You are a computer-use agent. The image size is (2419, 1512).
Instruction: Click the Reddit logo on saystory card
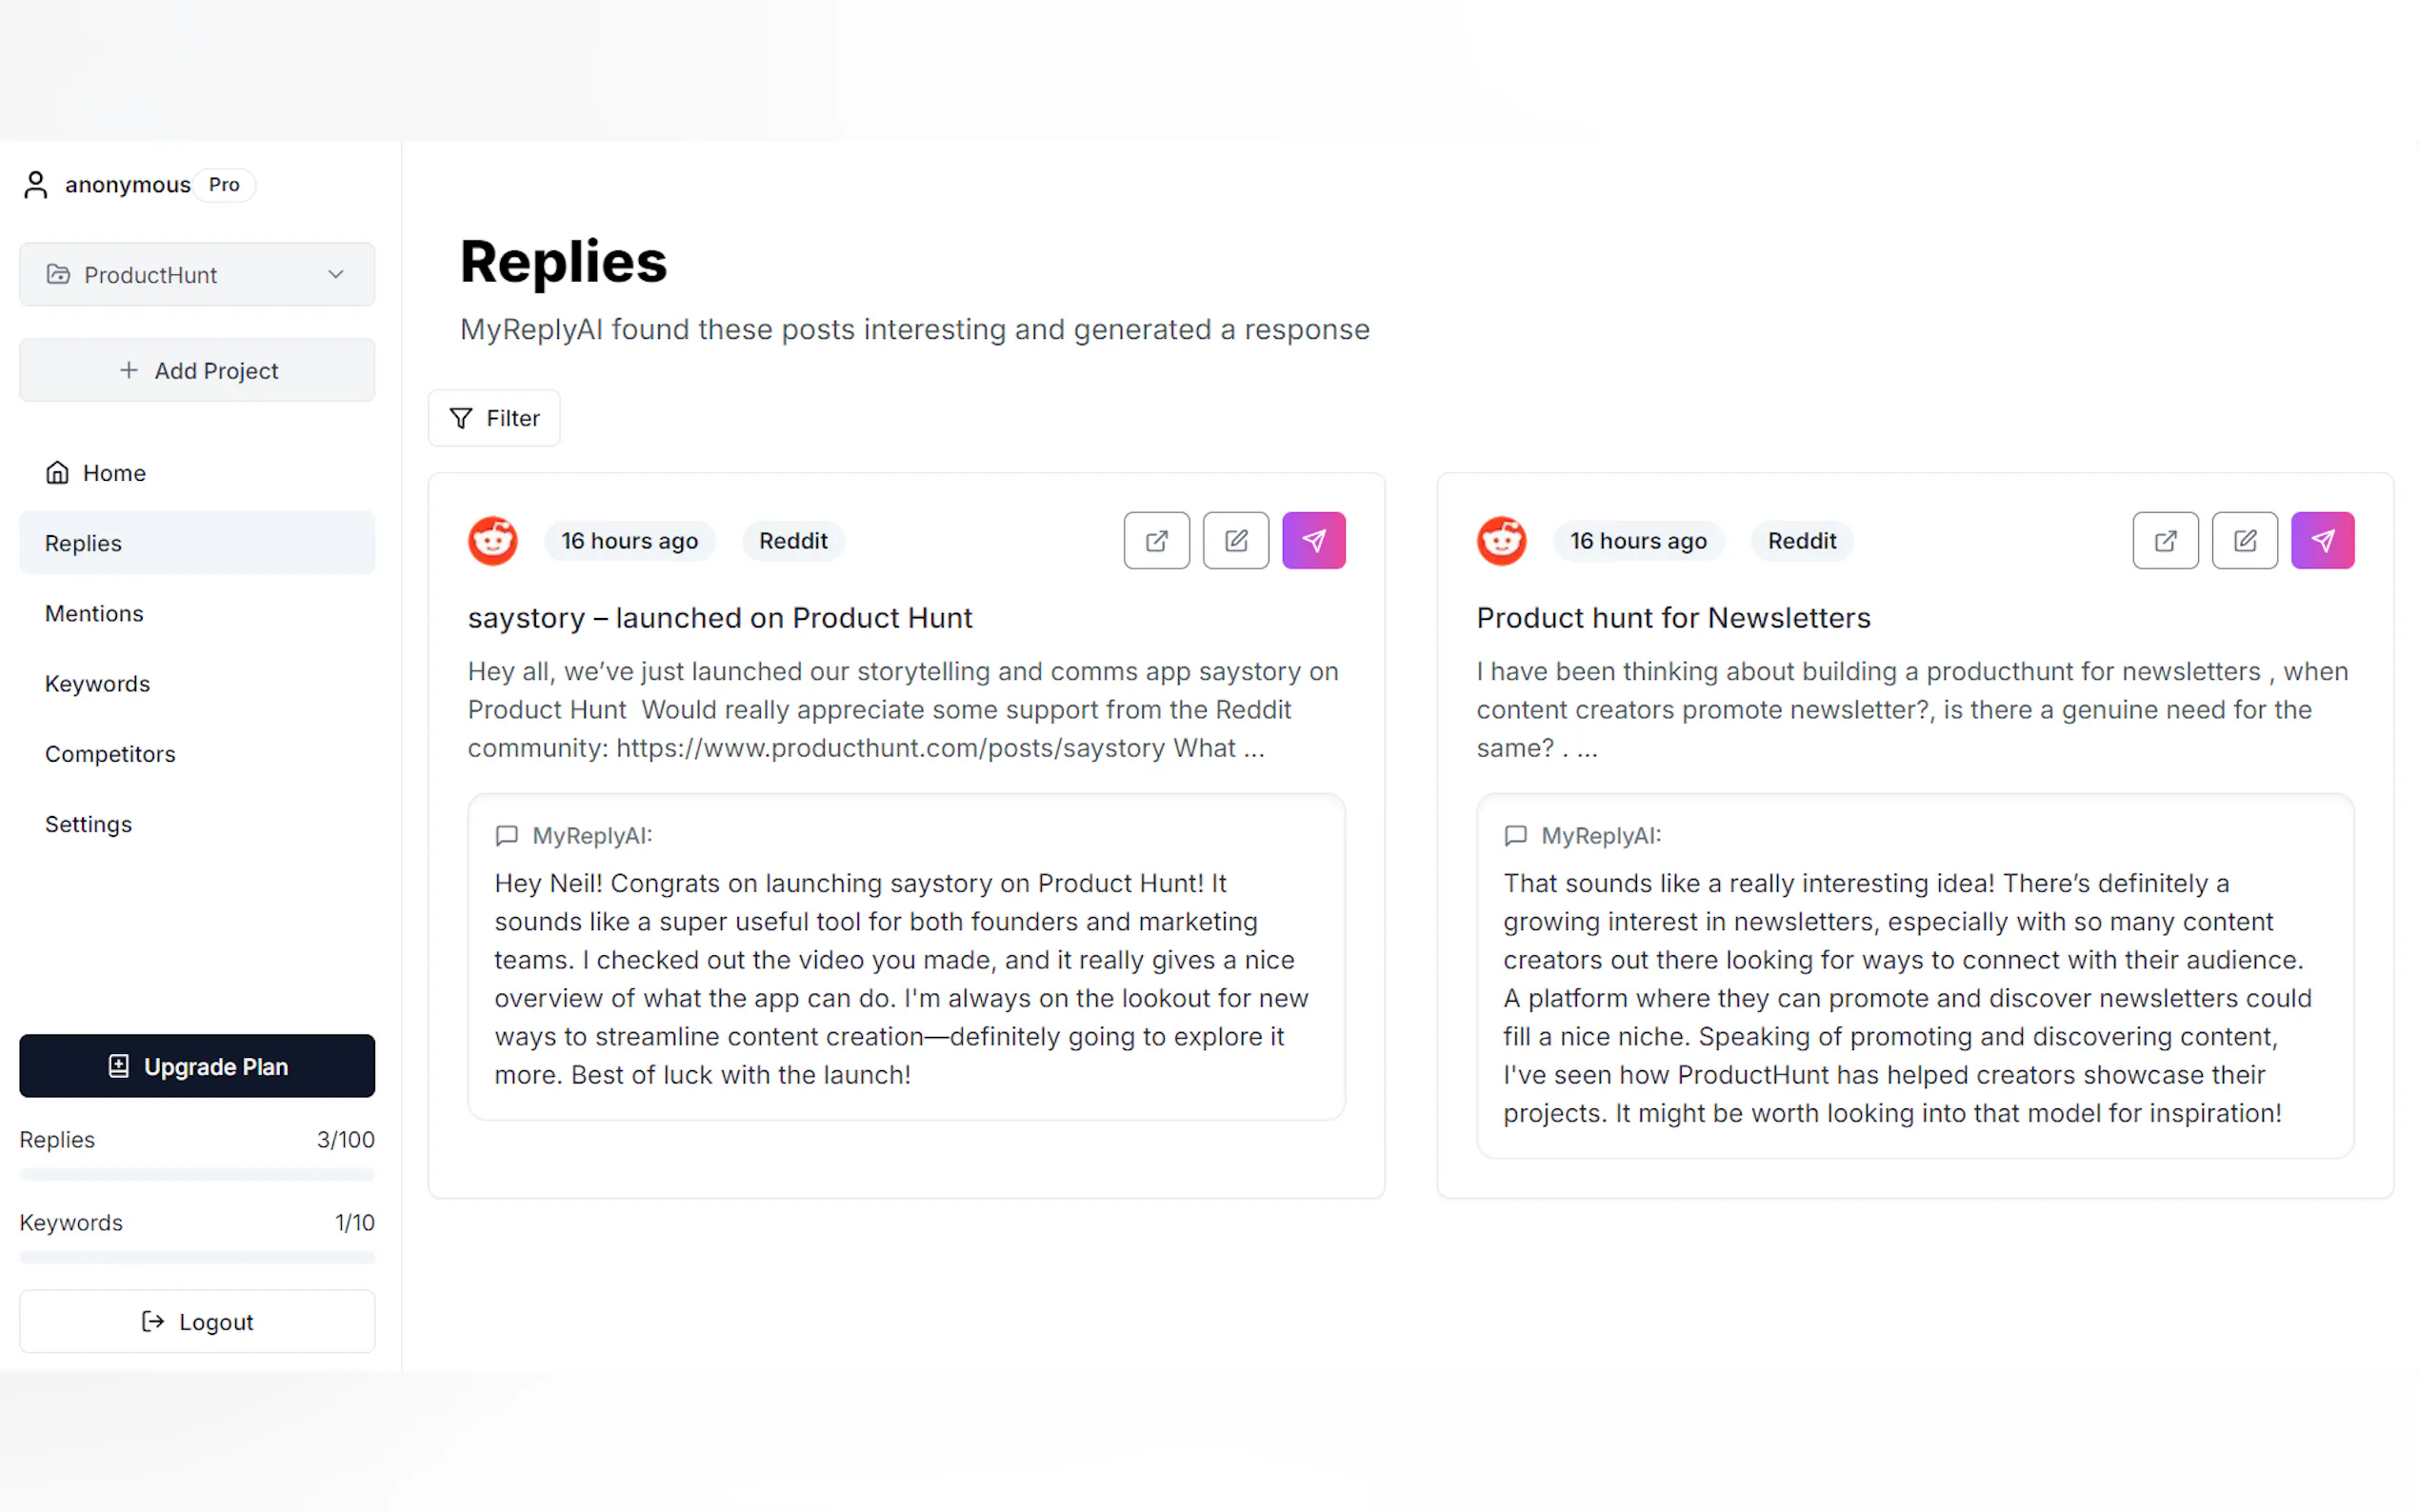point(493,541)
